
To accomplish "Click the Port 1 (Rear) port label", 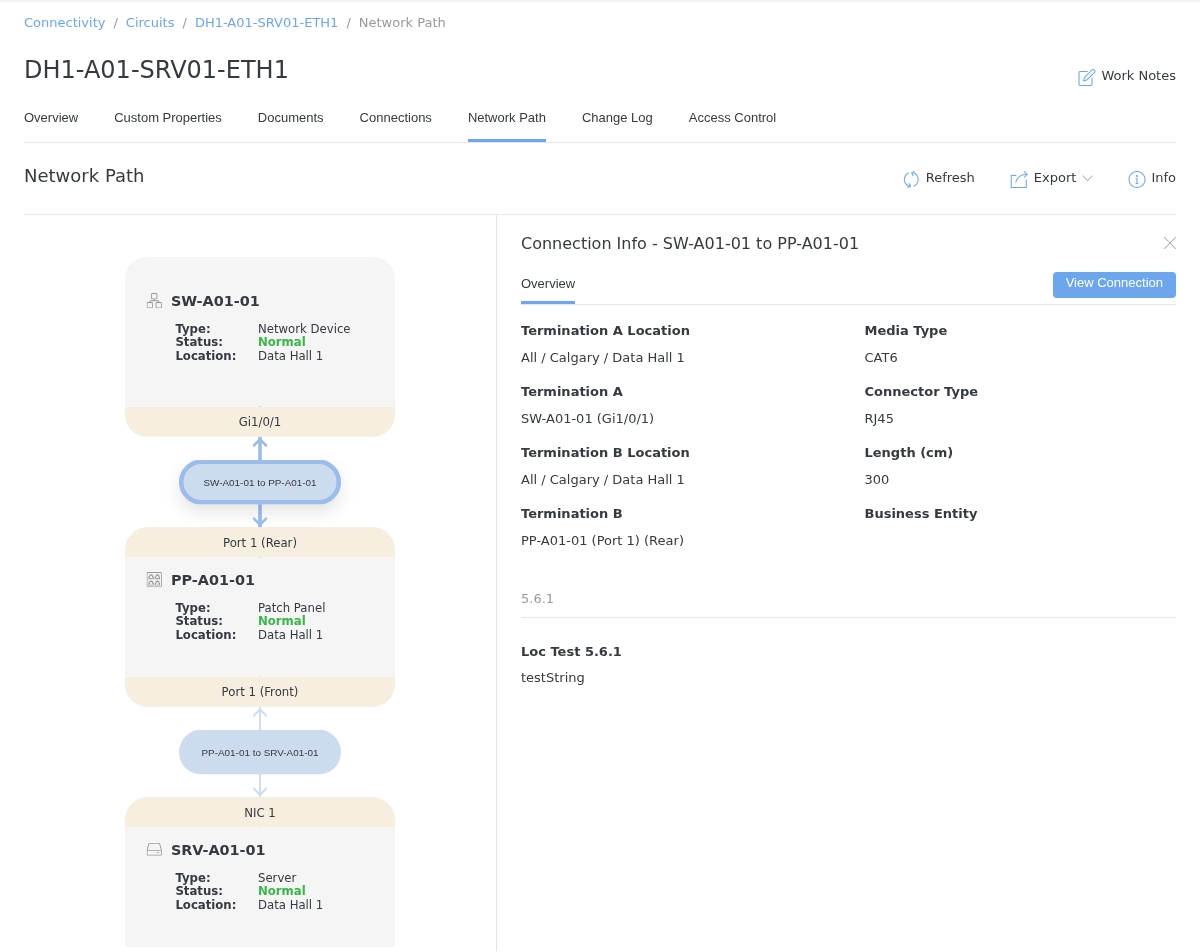I will pos(260,542).
